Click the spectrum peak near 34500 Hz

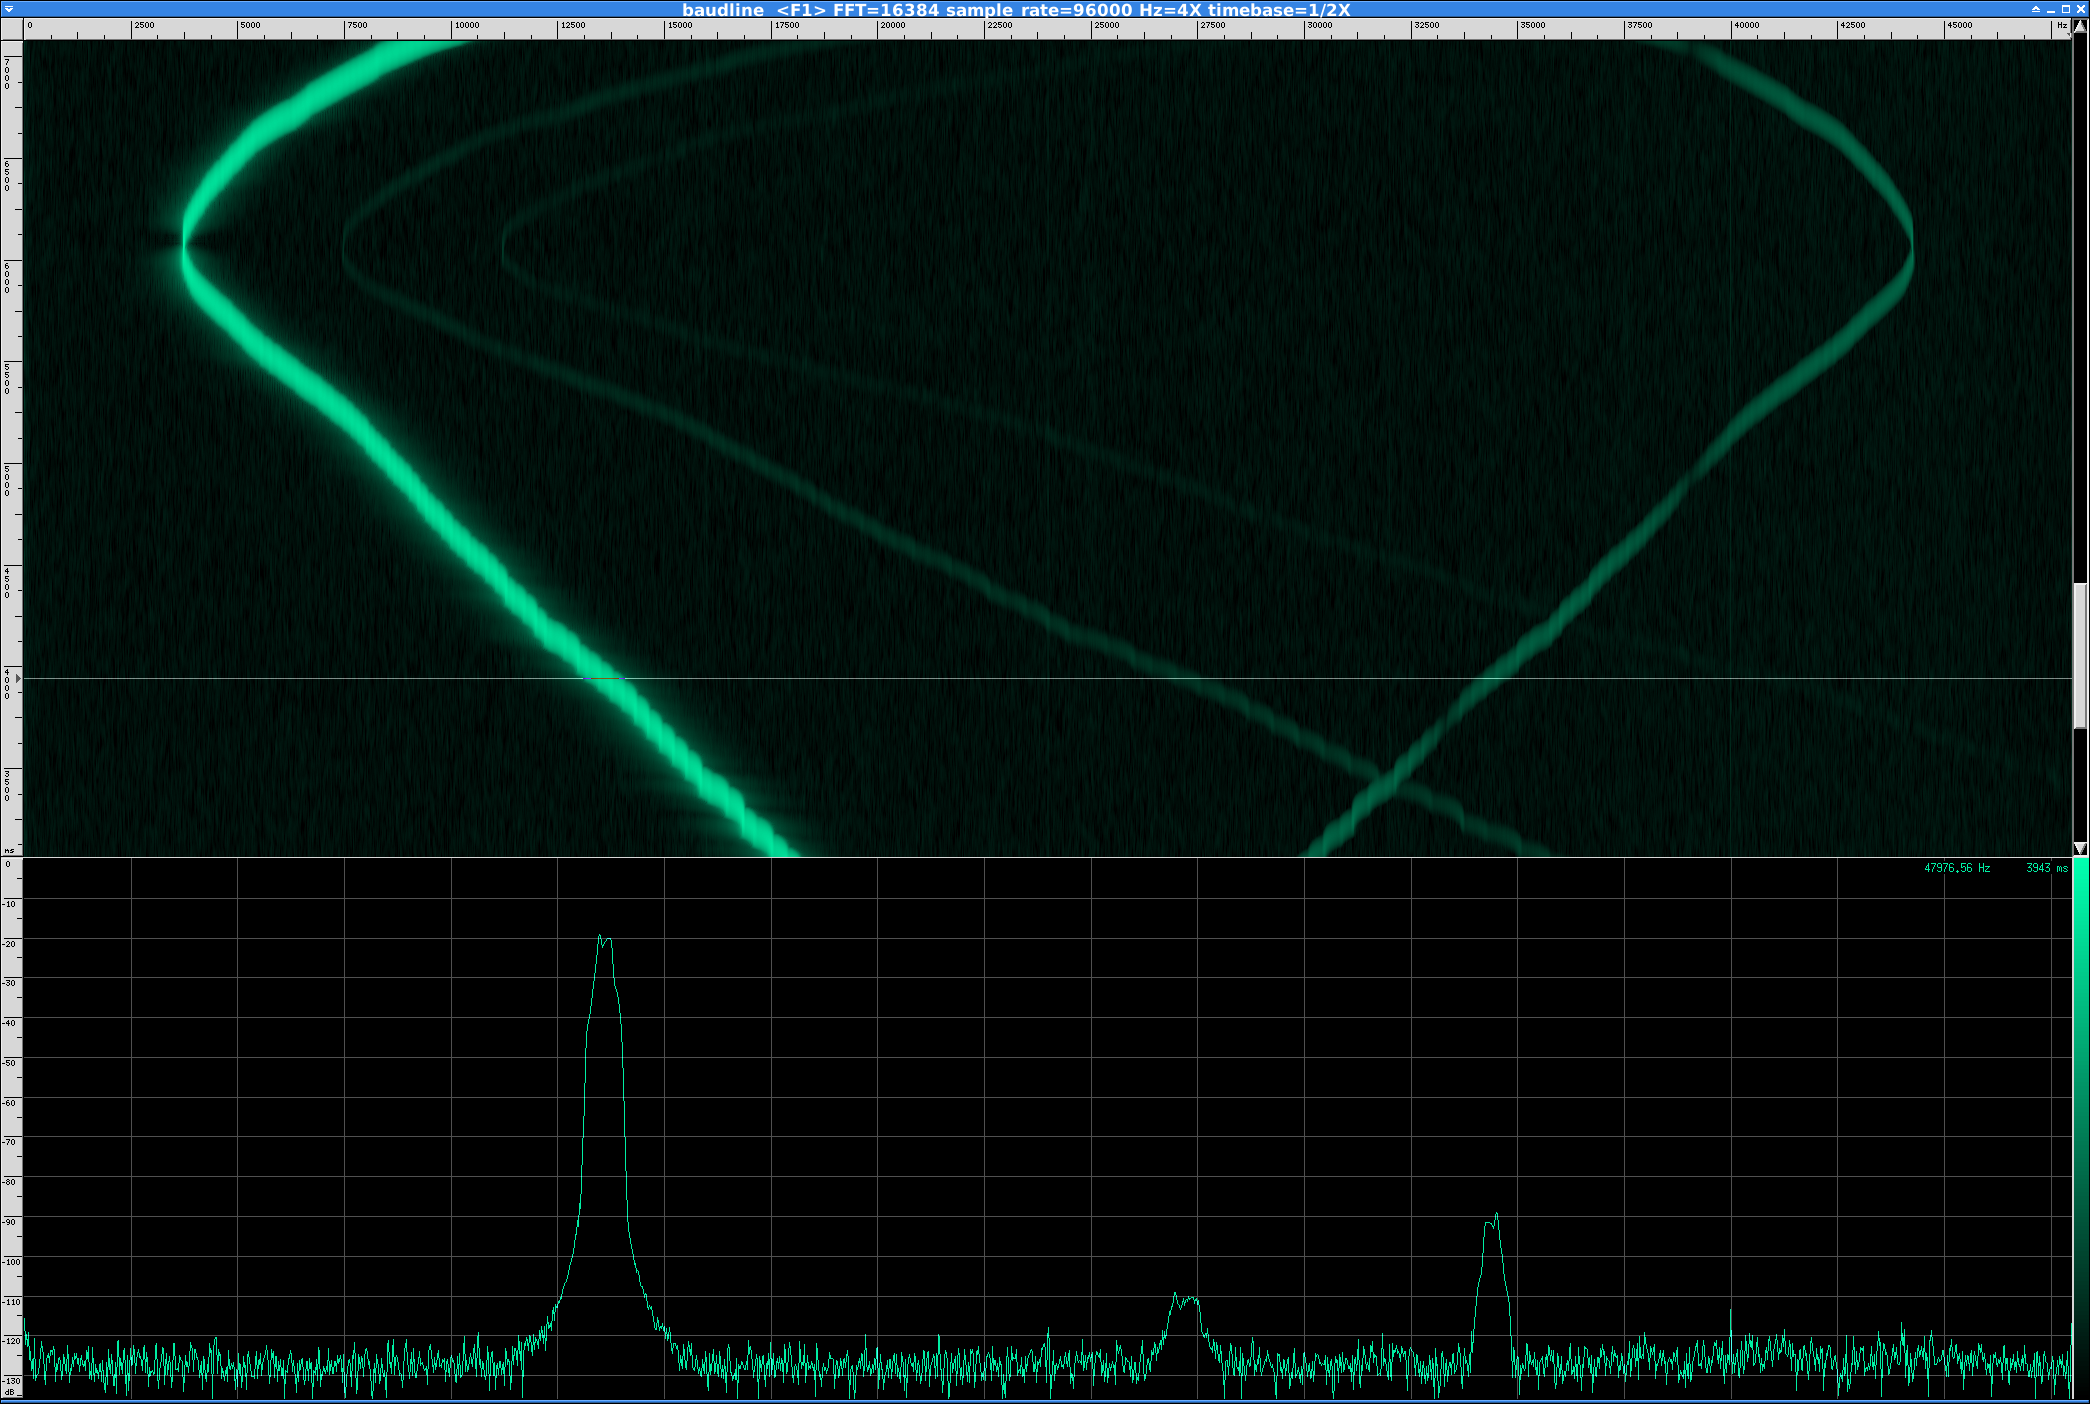click(x=1495, y=1216)
